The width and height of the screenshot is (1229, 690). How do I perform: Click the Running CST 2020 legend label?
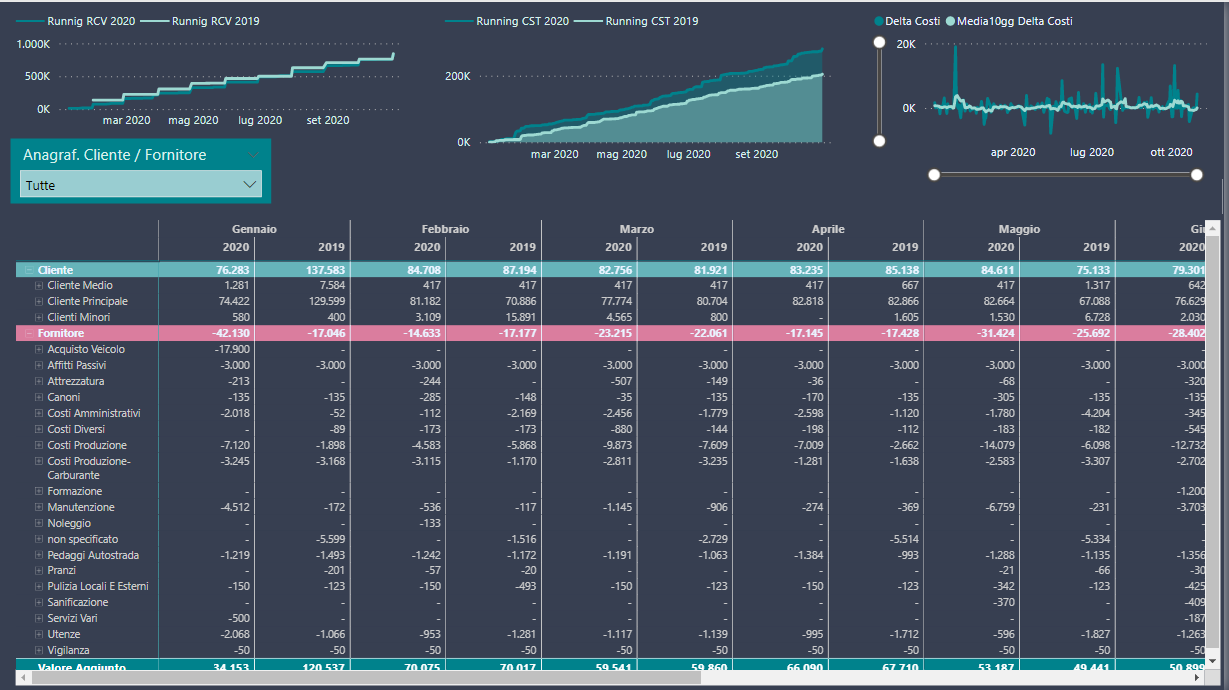(522, 21)
